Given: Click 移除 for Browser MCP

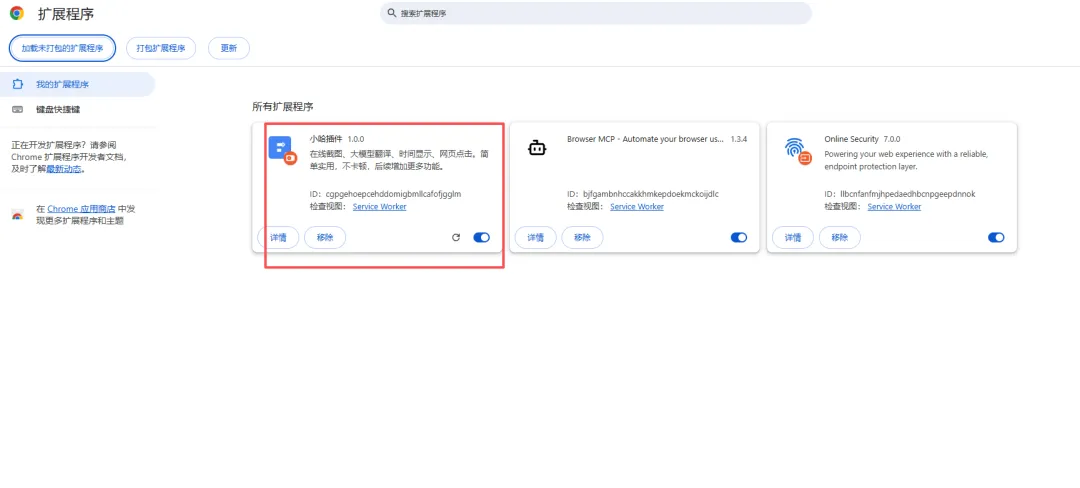Looking at the screenshot, I should click(582, 237).
